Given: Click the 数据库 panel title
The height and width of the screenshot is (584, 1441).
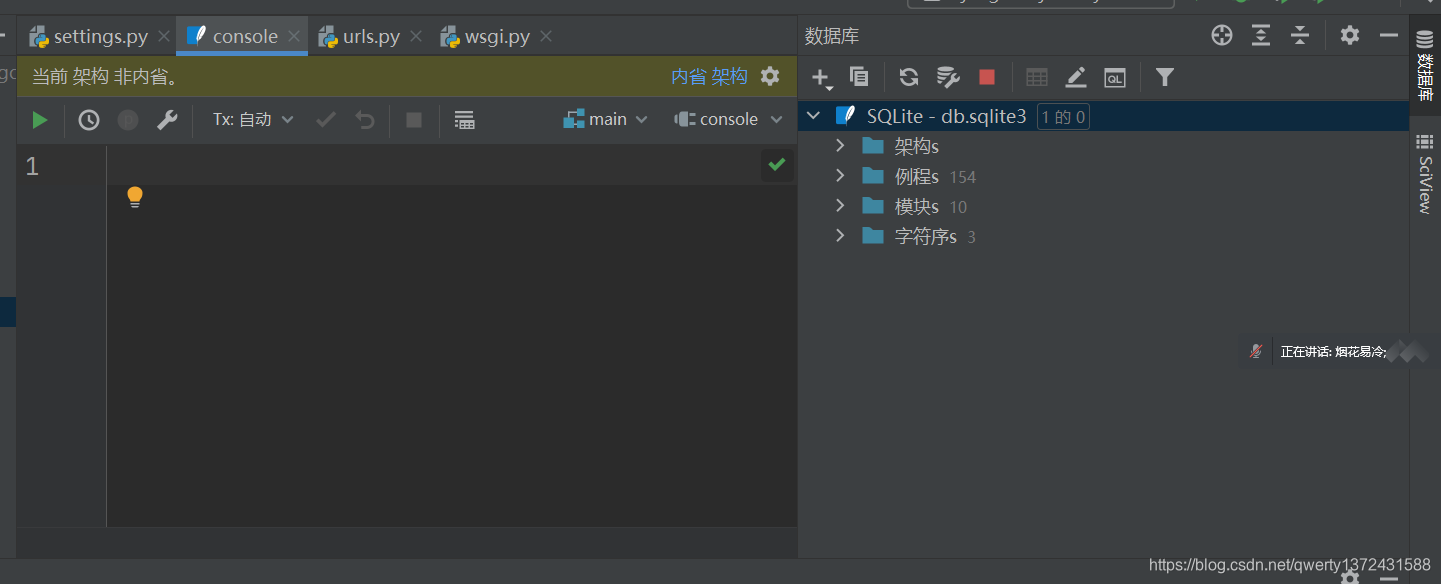Looking at the screenshot, I should pos(832,36).
